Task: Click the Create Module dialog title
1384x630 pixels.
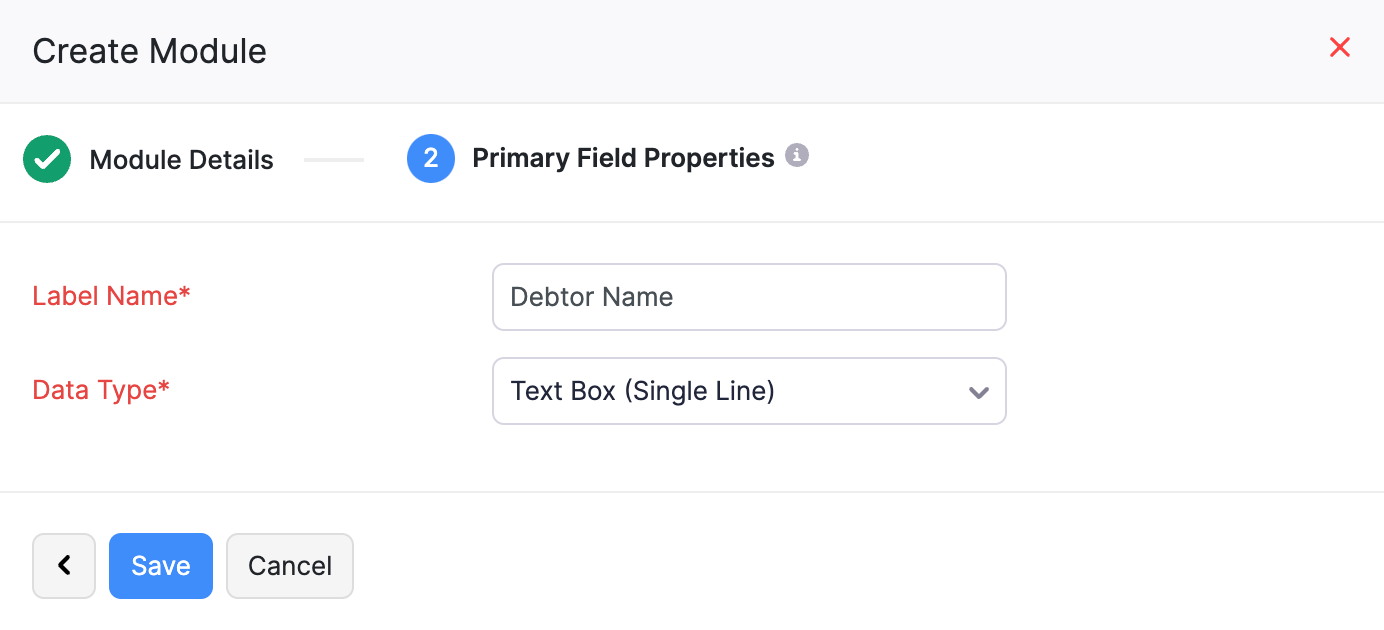Action: tap(148, 50)
